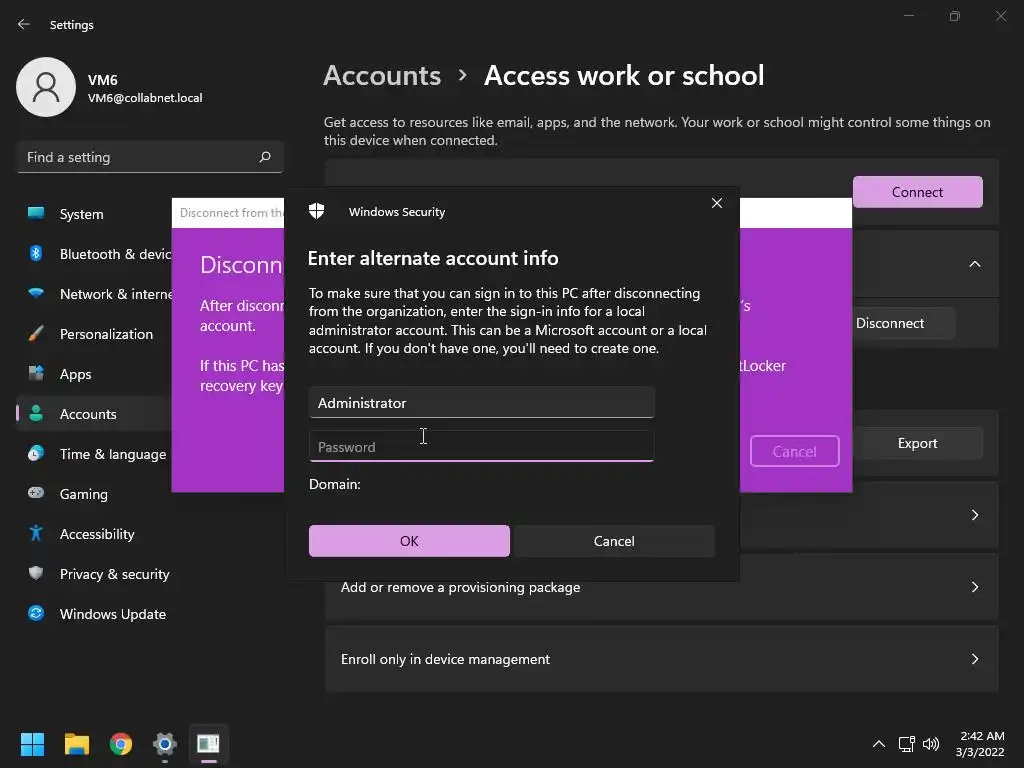Click the network tray icon

click(x=906, y=744)
